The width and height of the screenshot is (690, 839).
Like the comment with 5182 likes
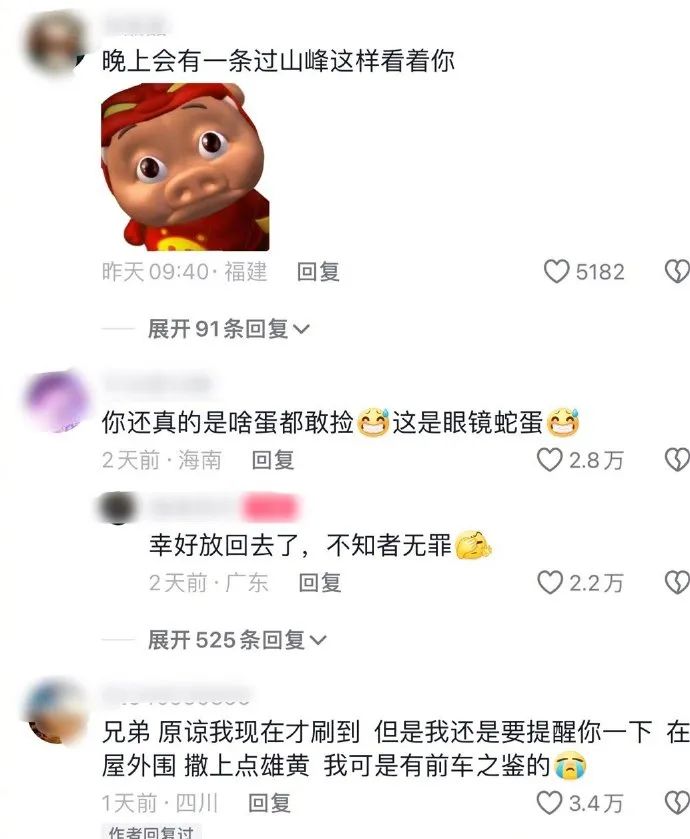[556, 271]
